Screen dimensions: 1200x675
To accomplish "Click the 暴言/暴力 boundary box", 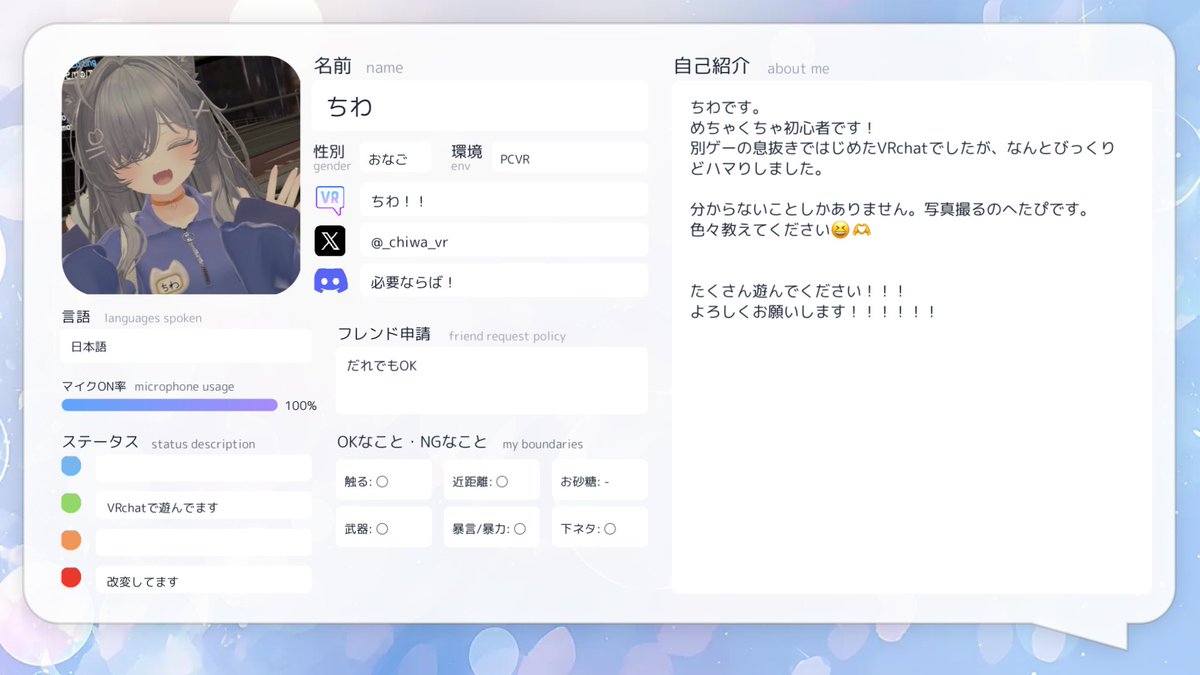I will click(491, 527).
